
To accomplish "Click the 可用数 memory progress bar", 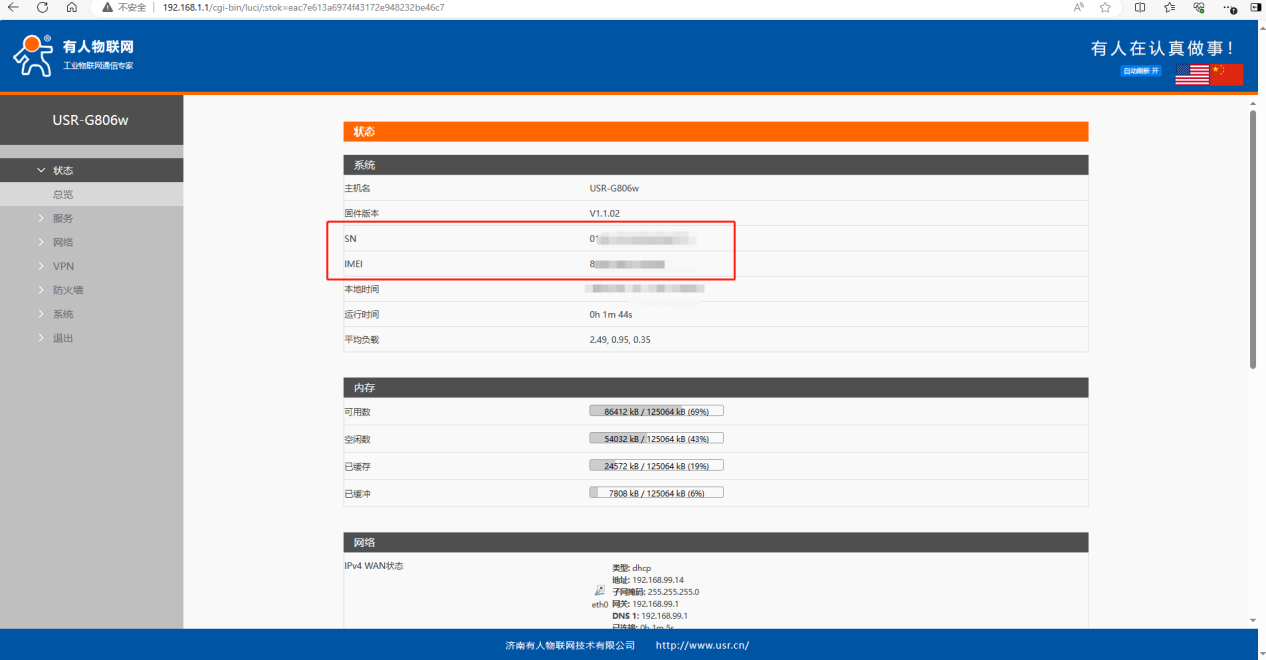I will [x=656, y=411].
